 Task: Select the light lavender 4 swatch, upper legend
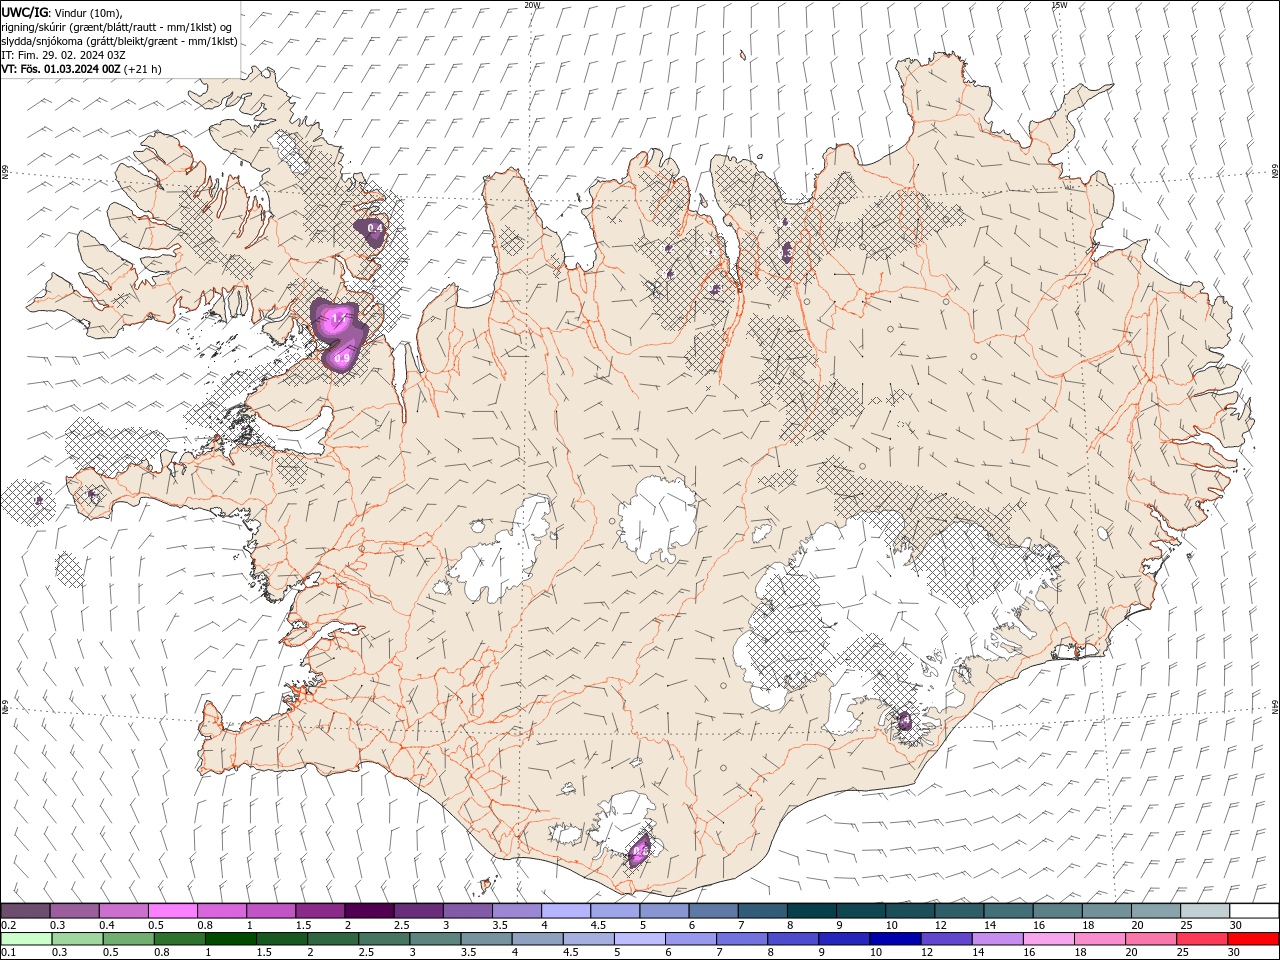(565, 911)
